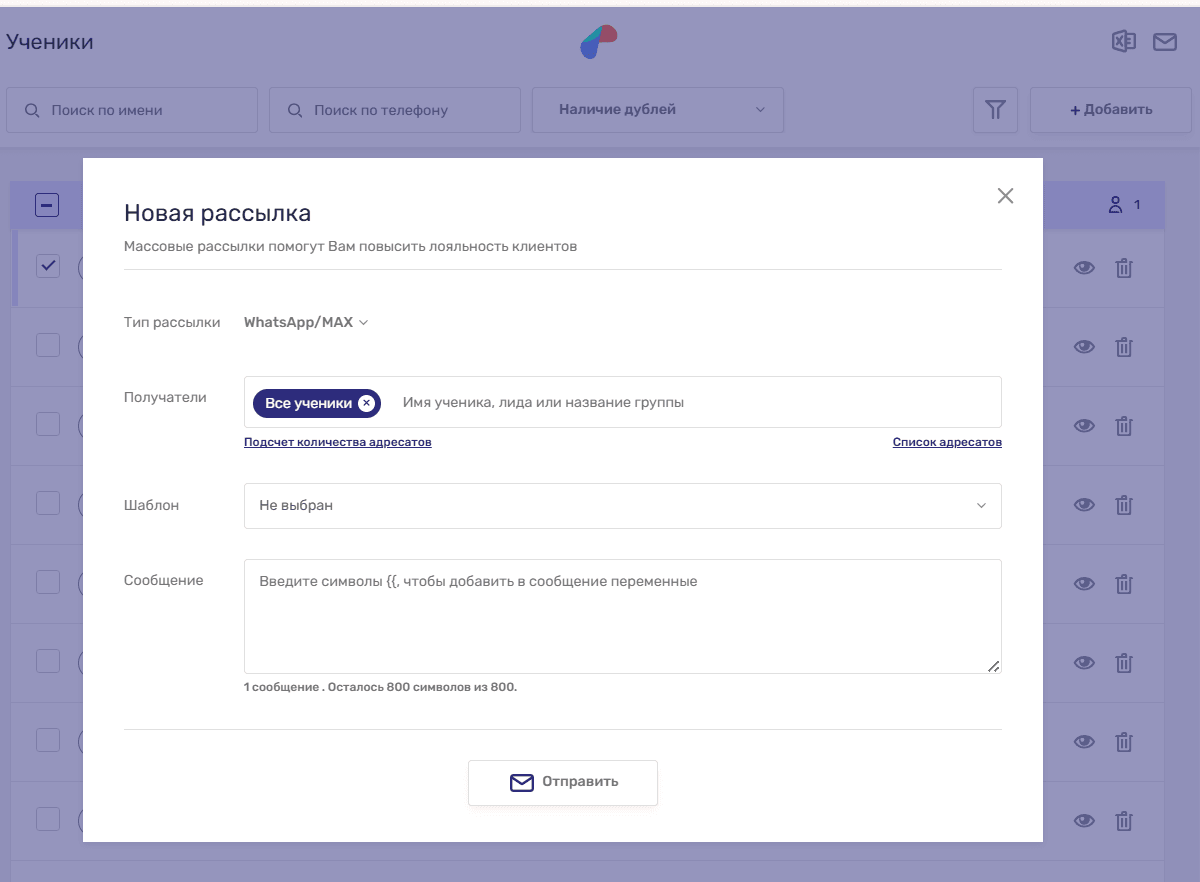Open the "Тип рассылки" WhatsApp/MAX dropdown

tap(306, 323)
